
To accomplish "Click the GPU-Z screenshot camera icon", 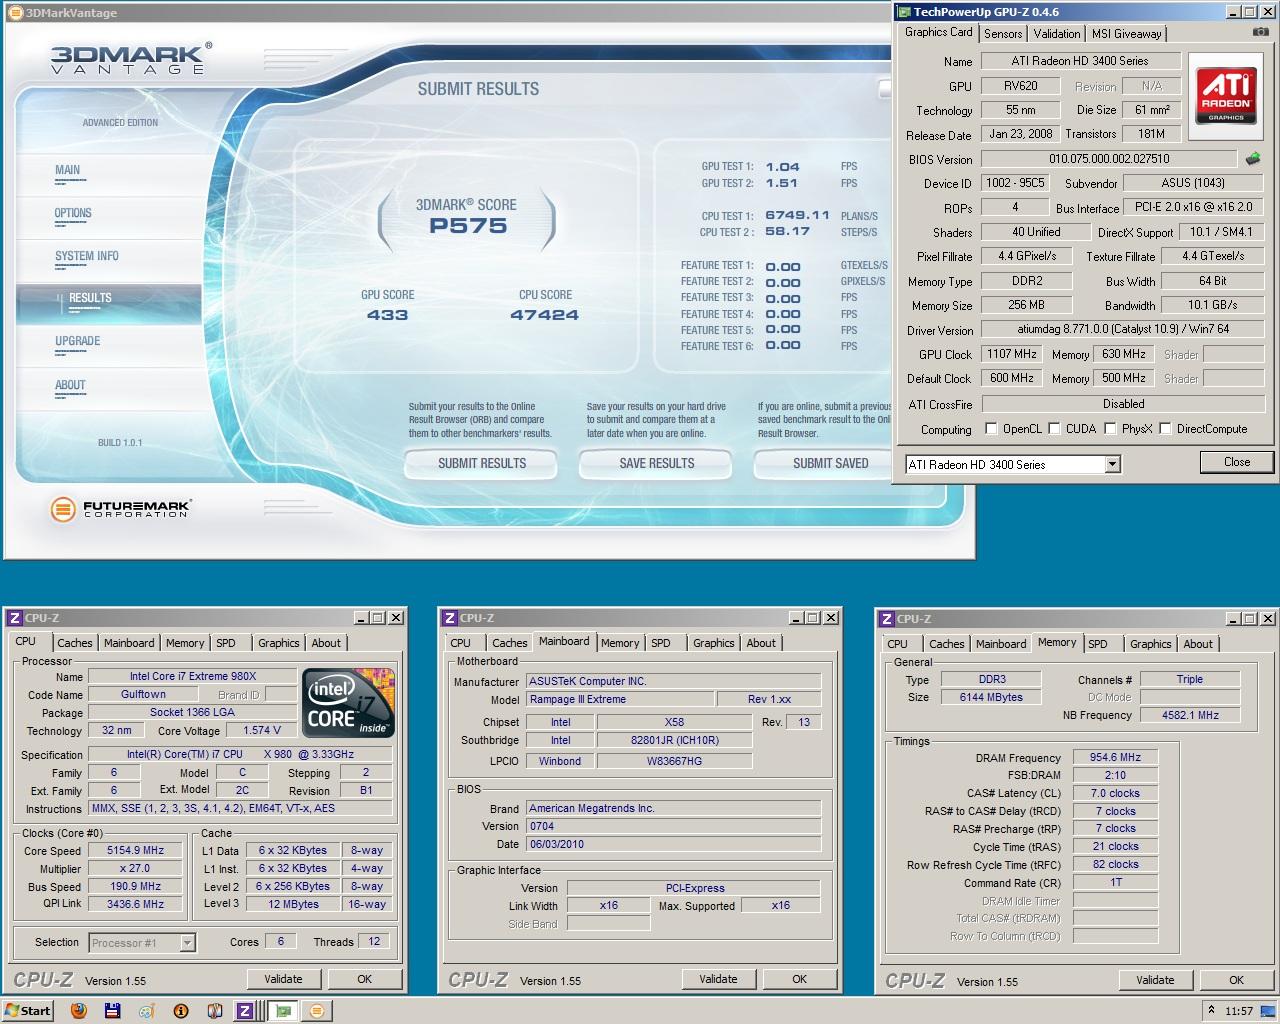I will click(1260, 32).
